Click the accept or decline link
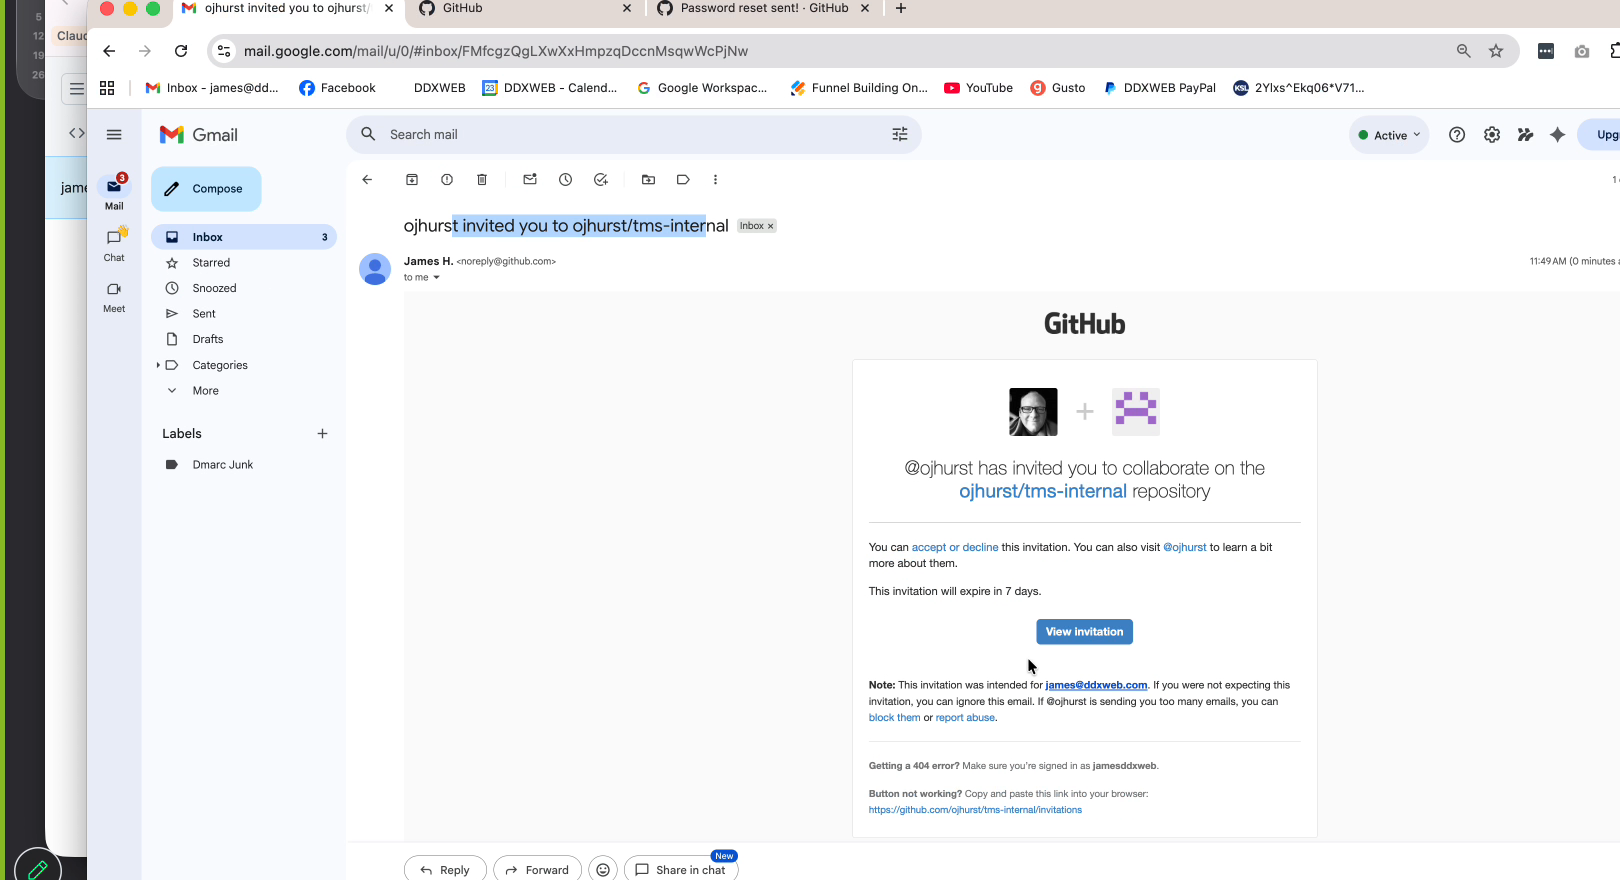Screen dimensions: 1620x880 955,547
